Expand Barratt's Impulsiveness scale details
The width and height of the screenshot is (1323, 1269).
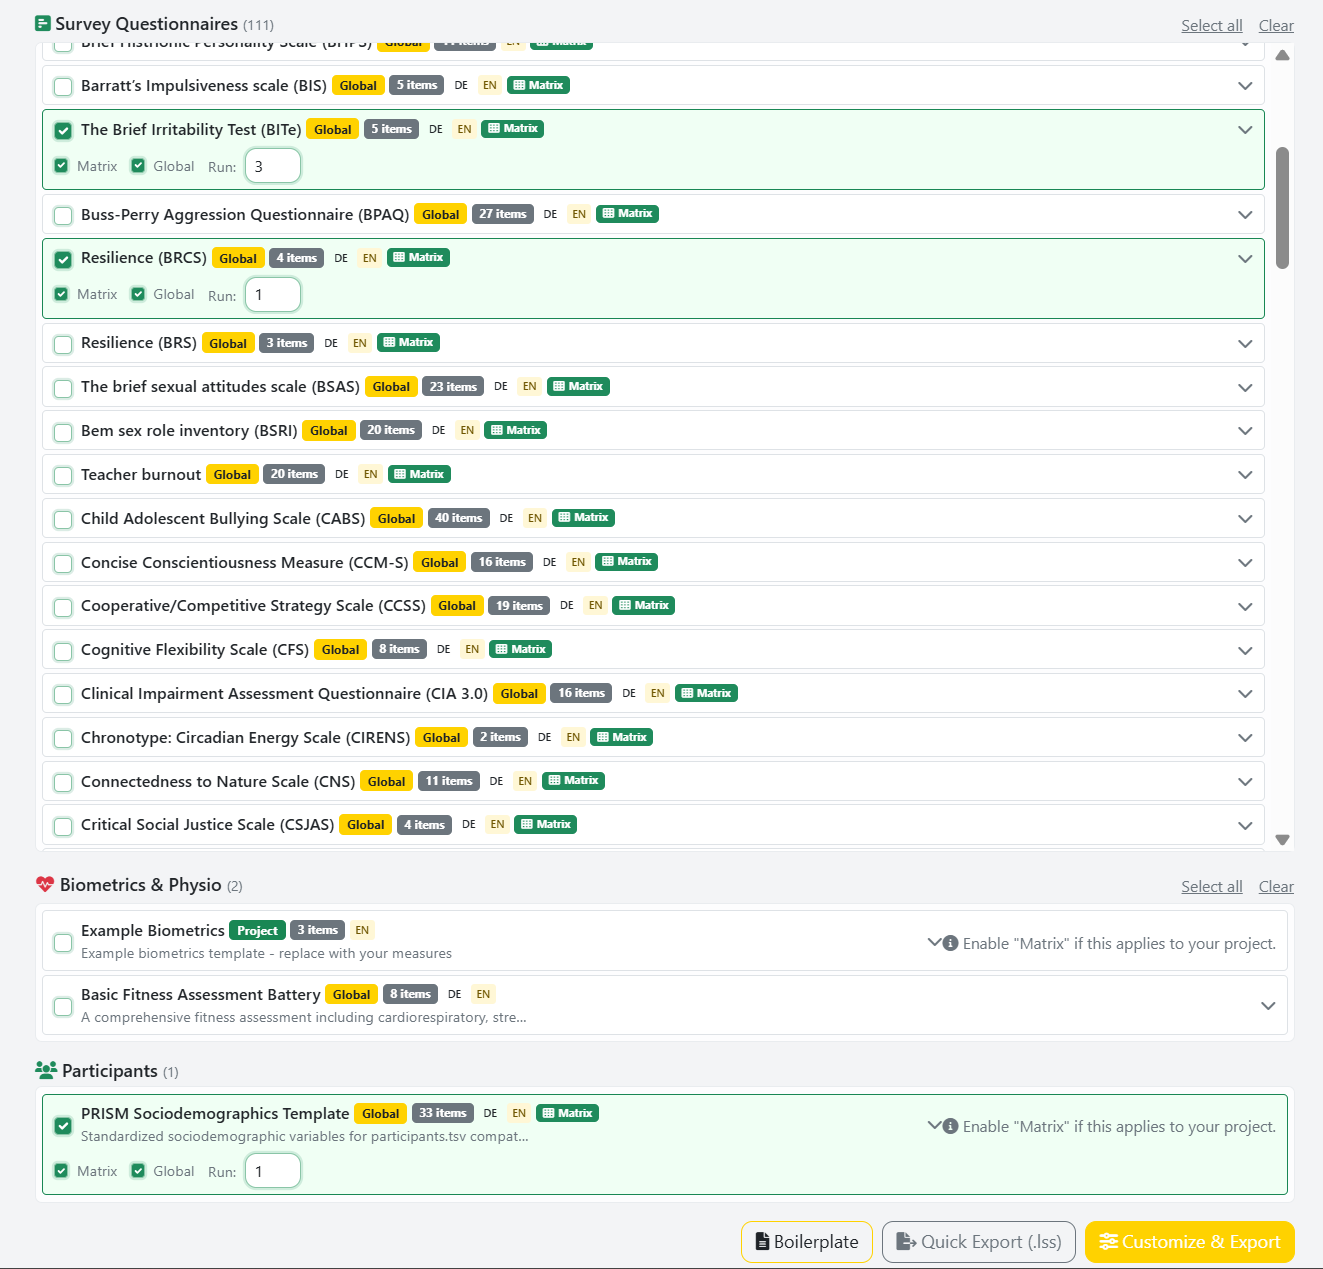[x=1245, y=86]
